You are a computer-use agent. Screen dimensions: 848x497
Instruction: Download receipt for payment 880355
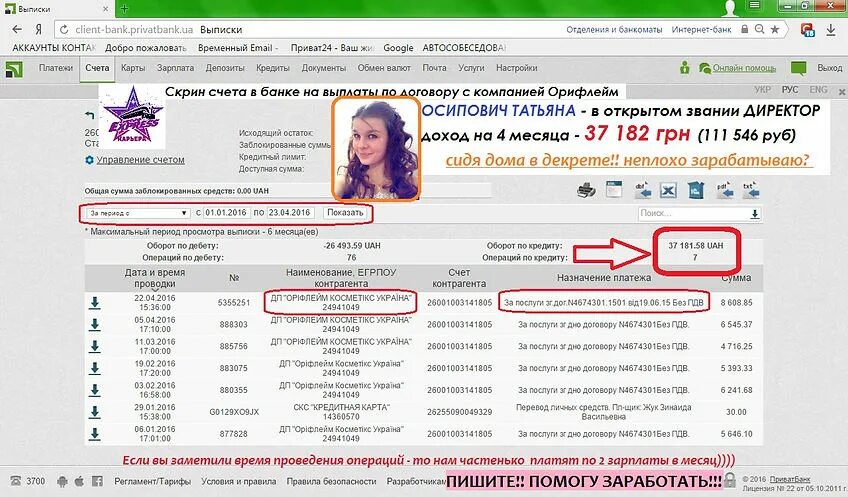click(x=95, y=389)
